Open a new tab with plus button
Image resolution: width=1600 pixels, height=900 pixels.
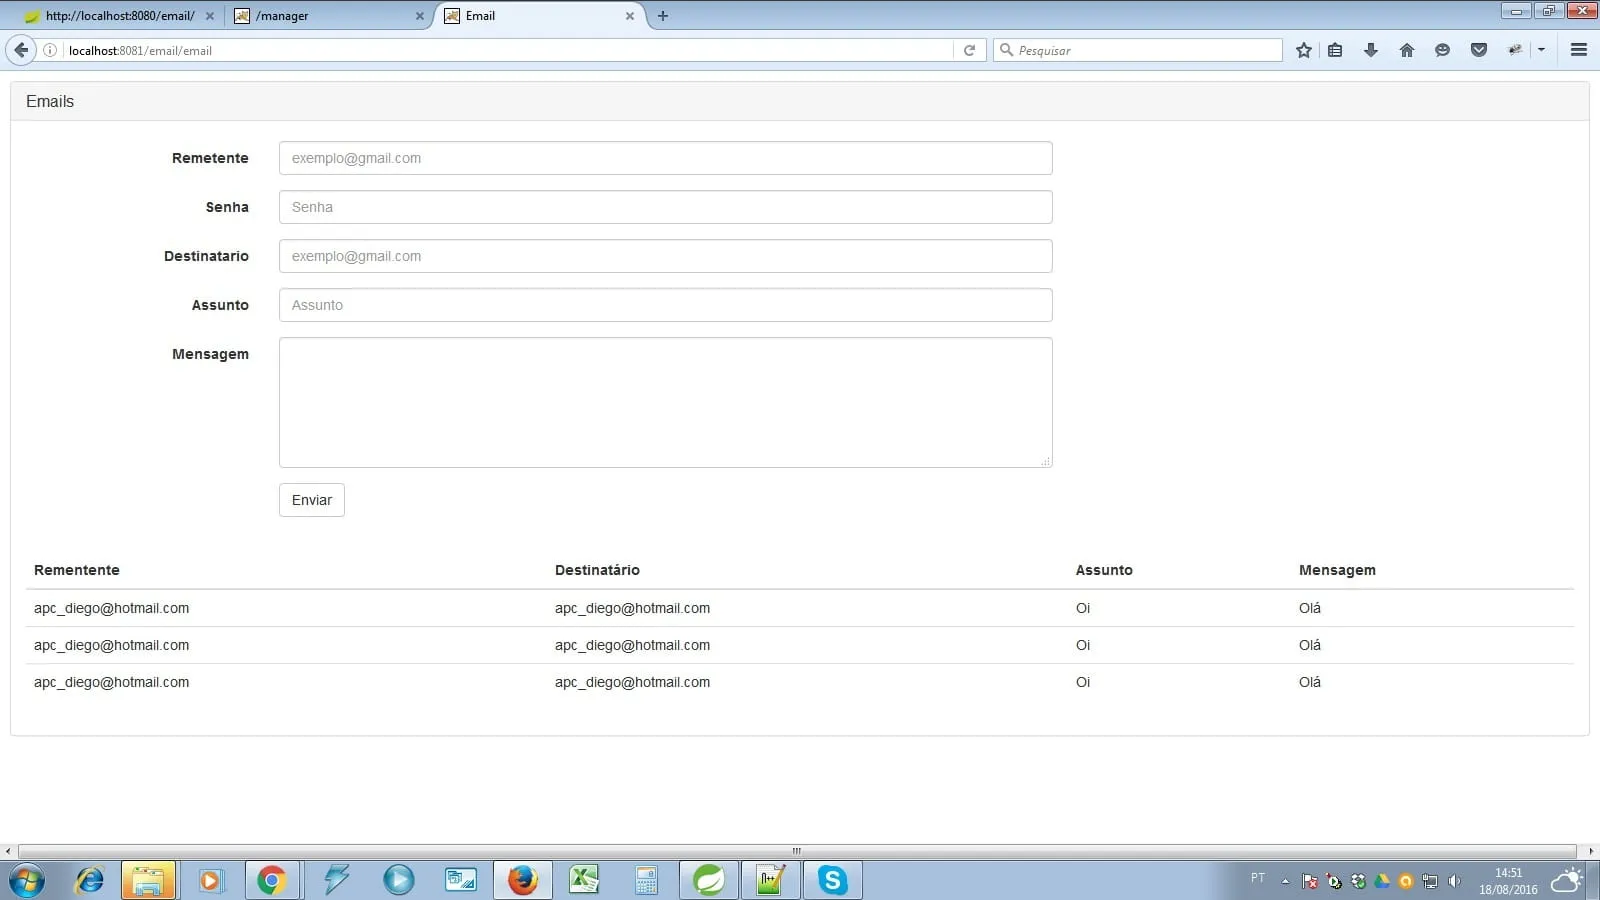(x=663, y=16)
